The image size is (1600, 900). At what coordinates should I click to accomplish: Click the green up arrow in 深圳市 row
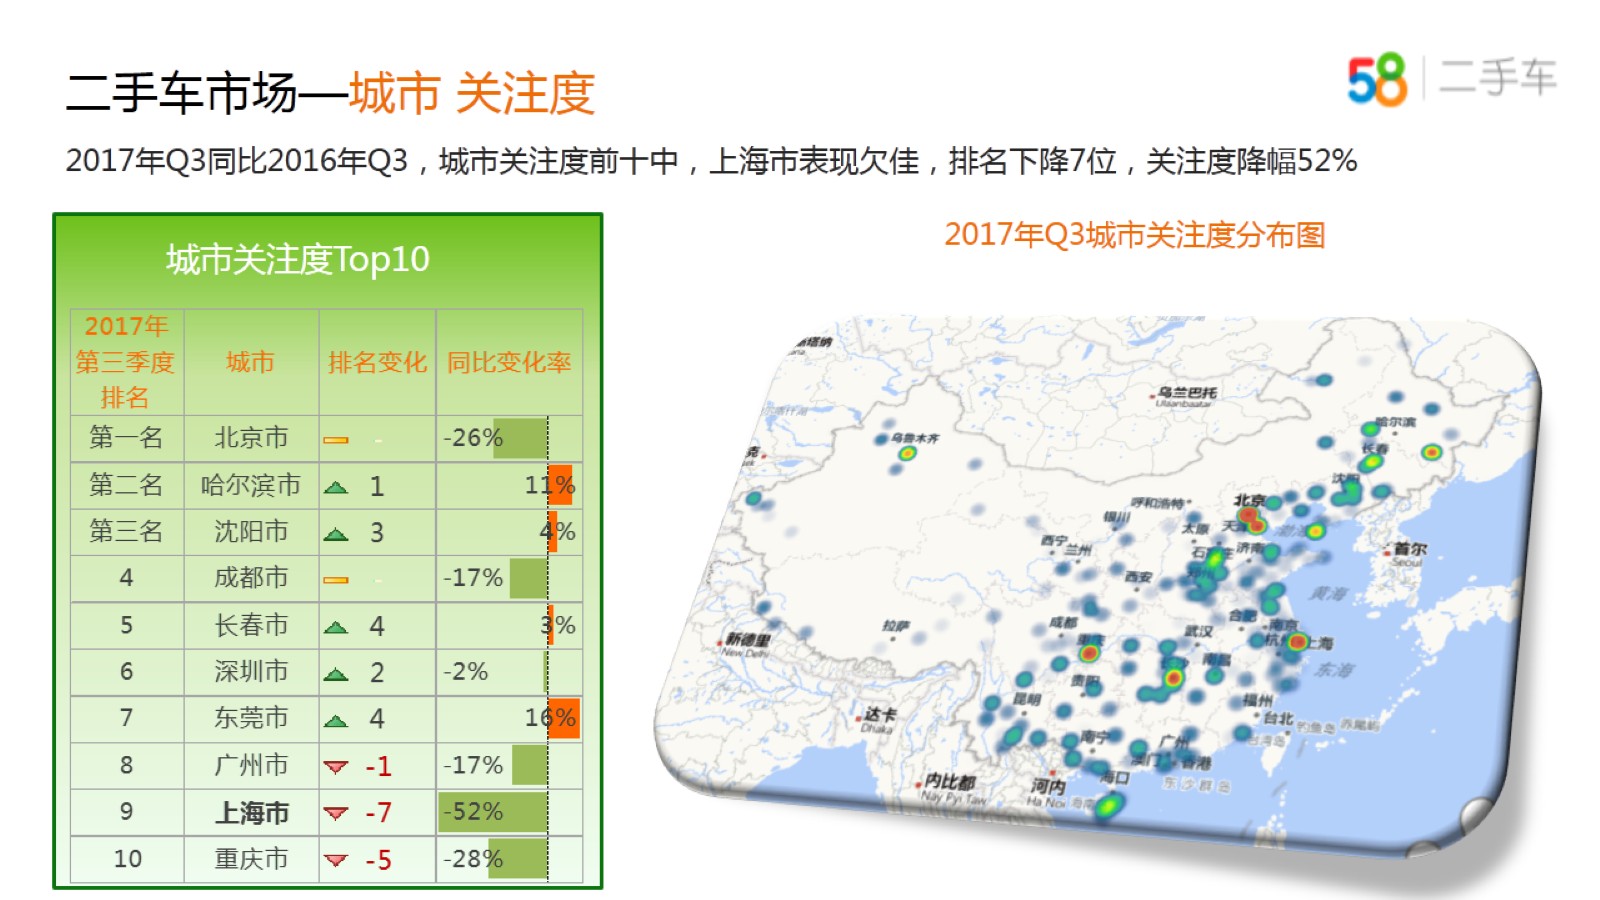click(336, 674)
